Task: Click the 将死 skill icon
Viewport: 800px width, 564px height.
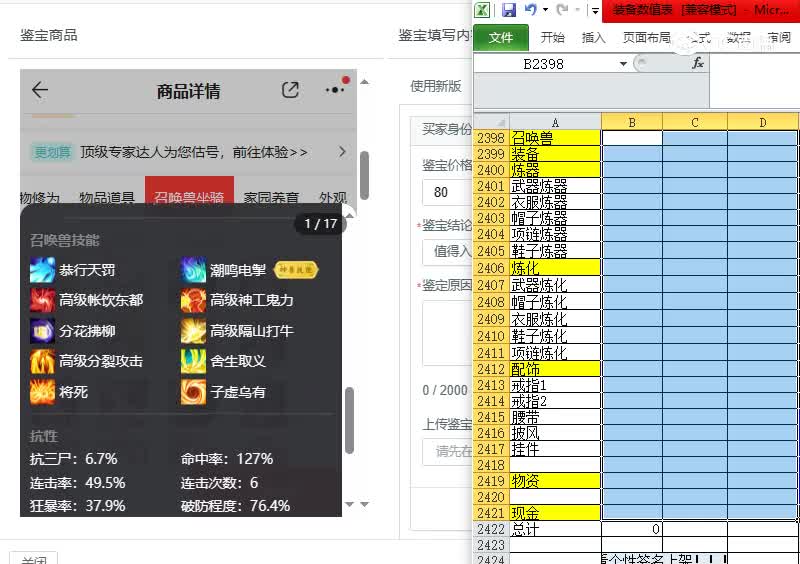Action: point(42,392)
